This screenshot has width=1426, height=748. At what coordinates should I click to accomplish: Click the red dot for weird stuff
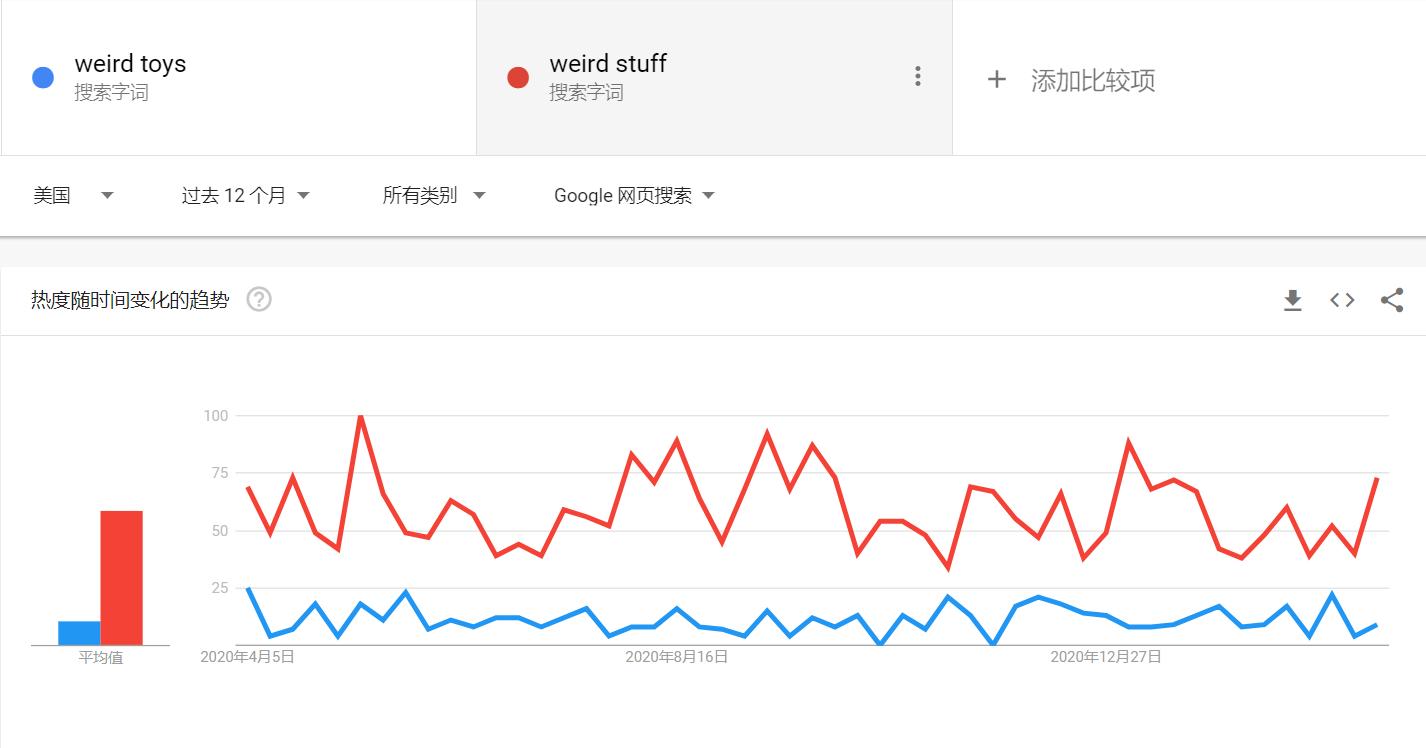pos(518,78)
